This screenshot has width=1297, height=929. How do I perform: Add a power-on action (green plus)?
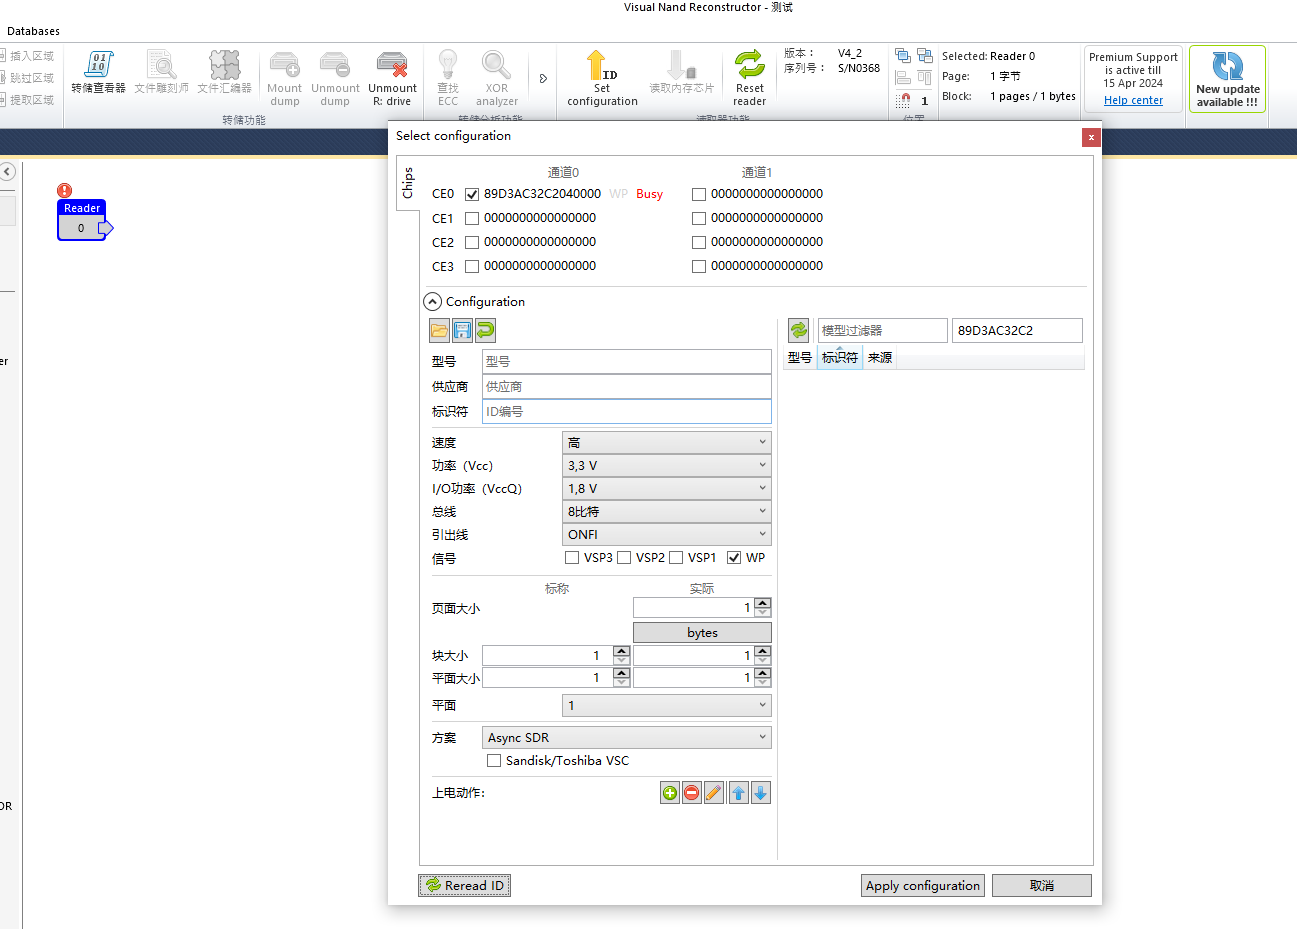click(670, 793)
